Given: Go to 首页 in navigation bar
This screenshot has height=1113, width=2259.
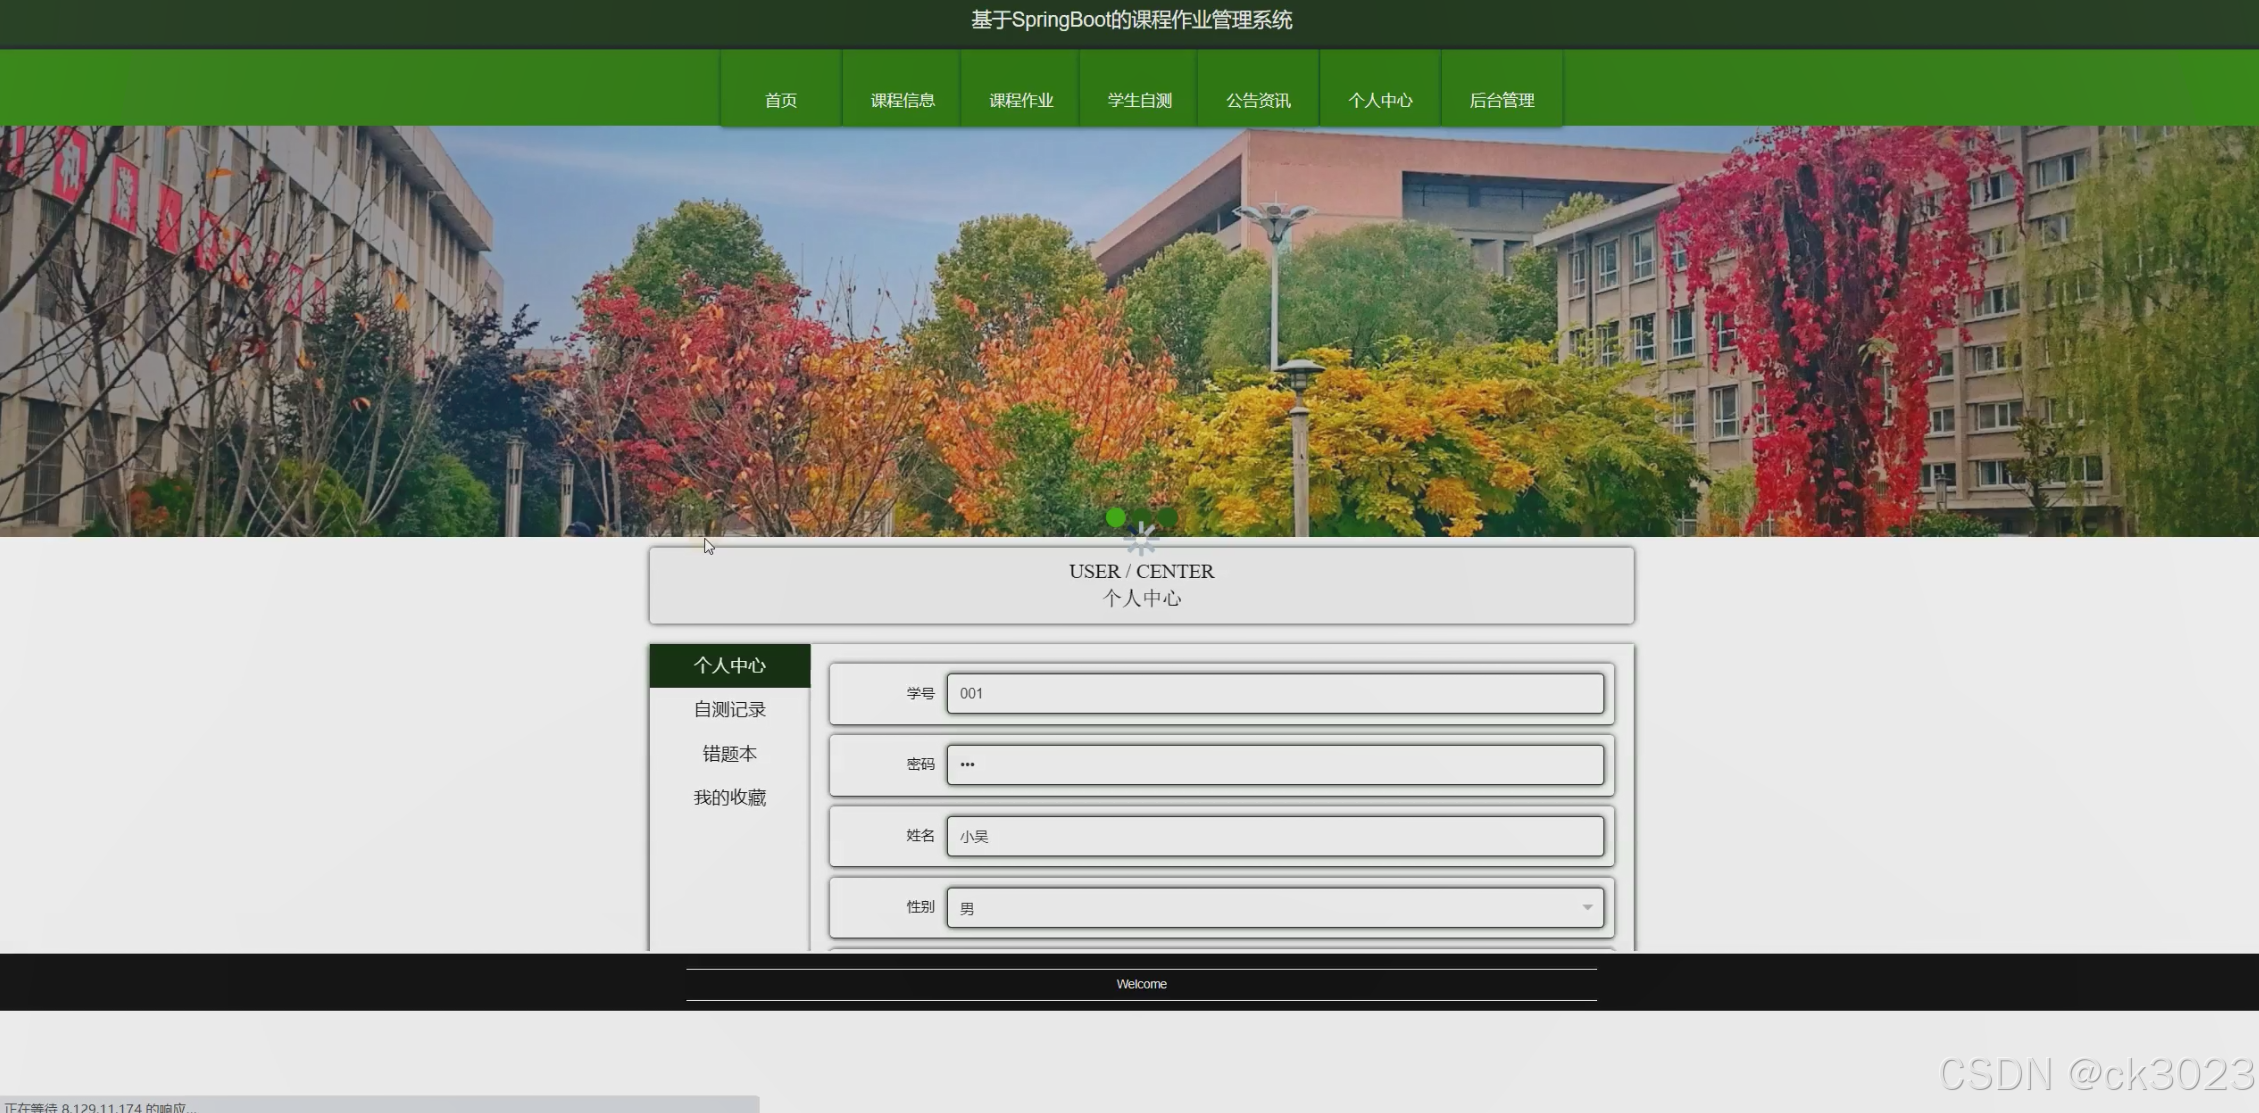Looking at the screenshot, I should point(781,100).
